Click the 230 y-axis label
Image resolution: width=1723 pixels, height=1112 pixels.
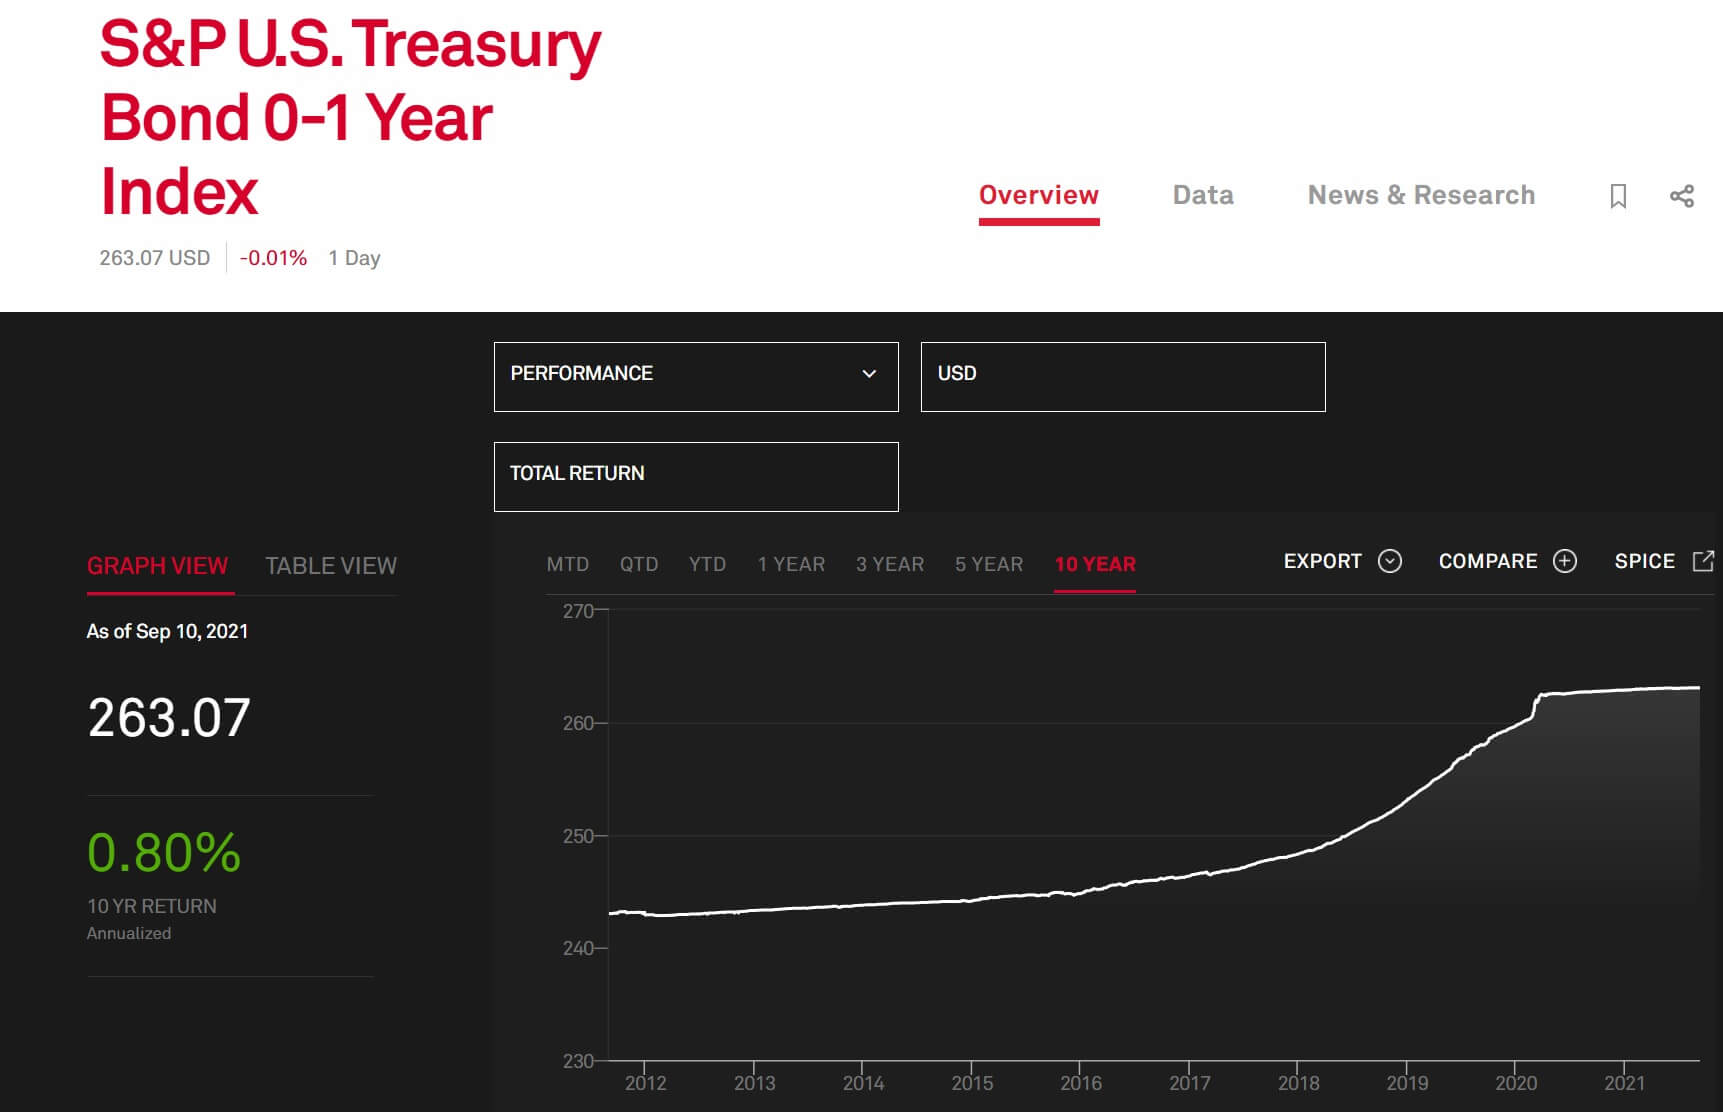(578, 1061)
